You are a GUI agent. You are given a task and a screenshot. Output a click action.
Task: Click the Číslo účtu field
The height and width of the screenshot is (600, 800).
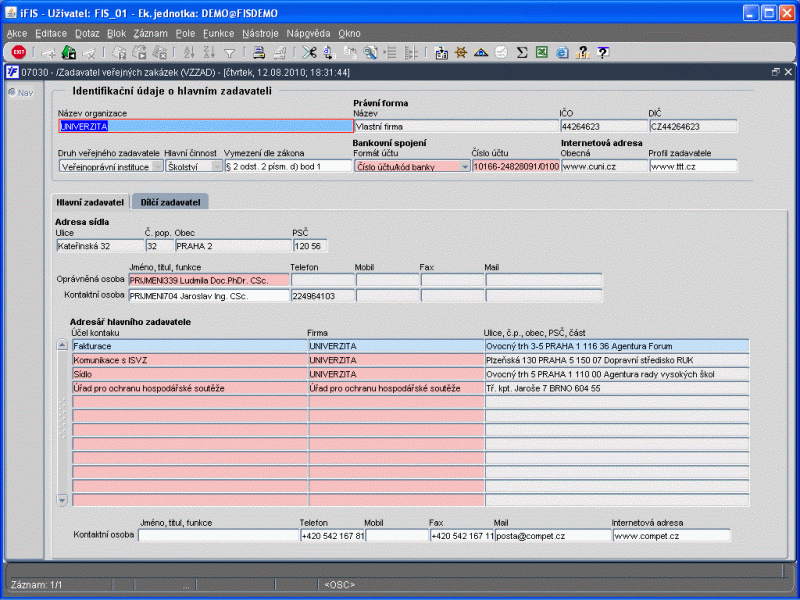(516, 166)
